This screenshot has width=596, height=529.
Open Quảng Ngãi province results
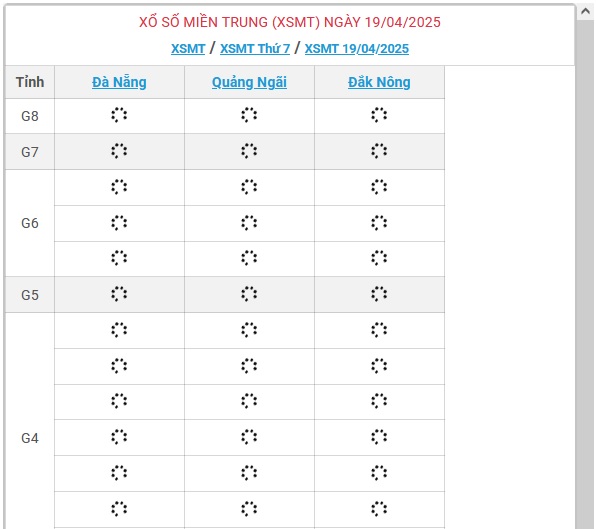click(249, 82)
